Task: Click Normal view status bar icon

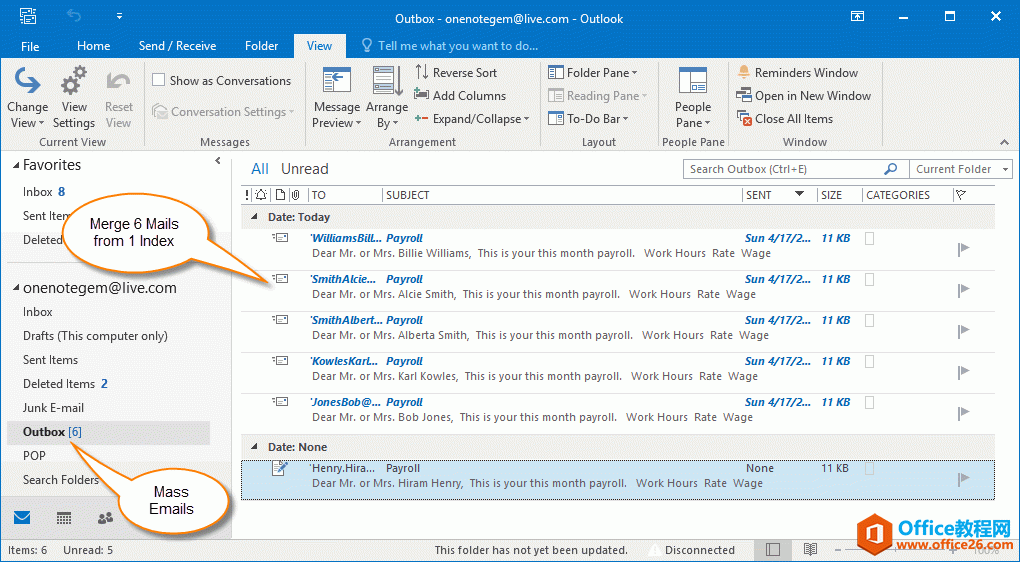Action: point(772,550)
